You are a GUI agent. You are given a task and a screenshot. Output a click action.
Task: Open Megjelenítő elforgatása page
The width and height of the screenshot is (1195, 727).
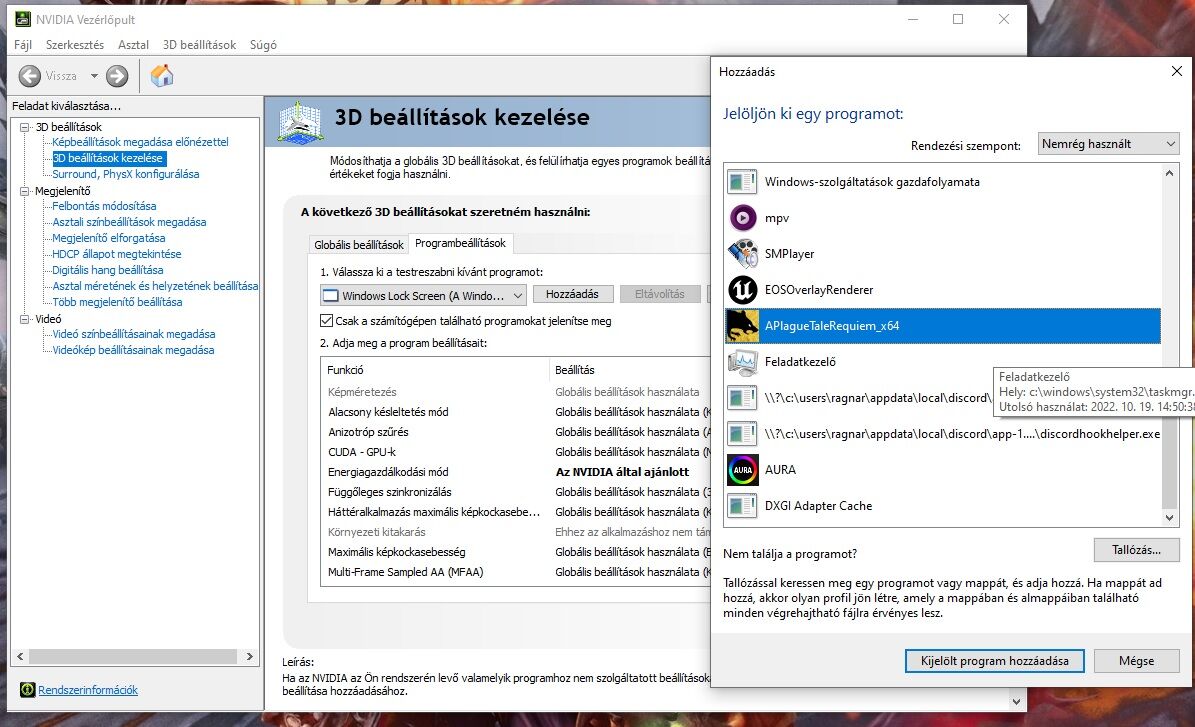coord(109,238)
